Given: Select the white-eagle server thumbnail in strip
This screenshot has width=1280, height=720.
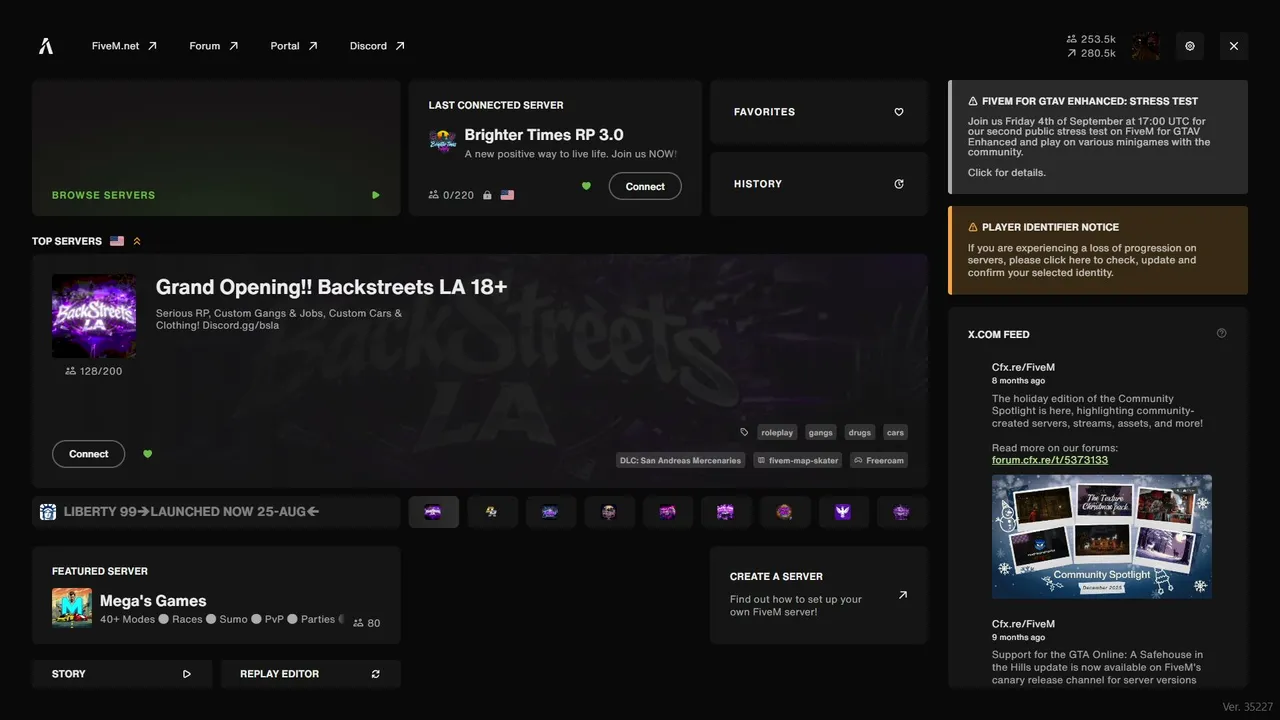Looking at the screenshot, I should click(x=843, y=512).
